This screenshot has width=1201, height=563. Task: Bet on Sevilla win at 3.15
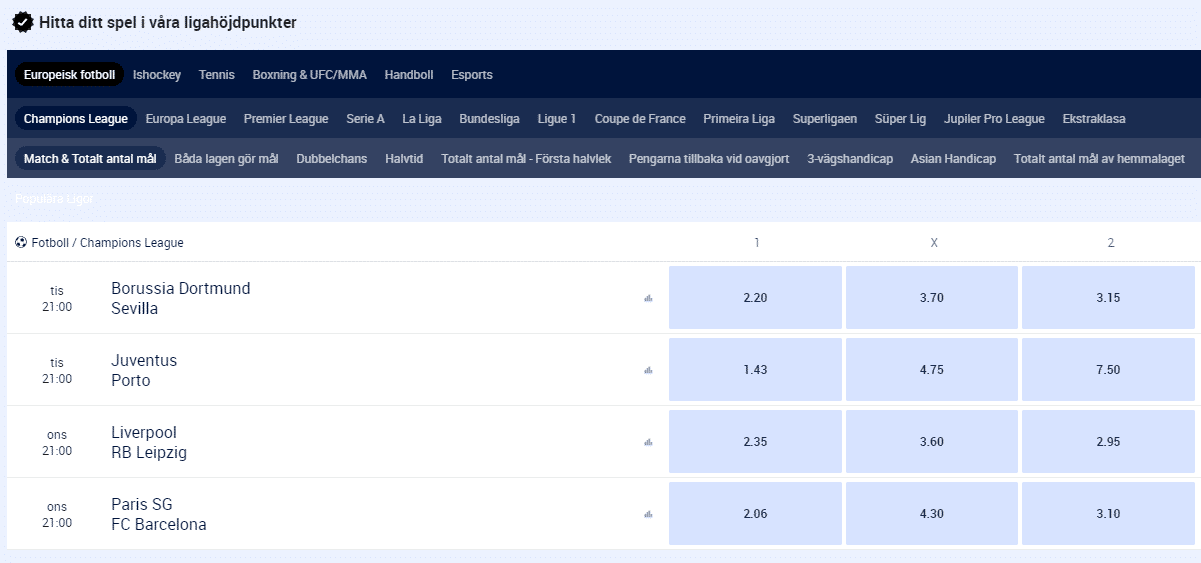(x=1108, y=298)
